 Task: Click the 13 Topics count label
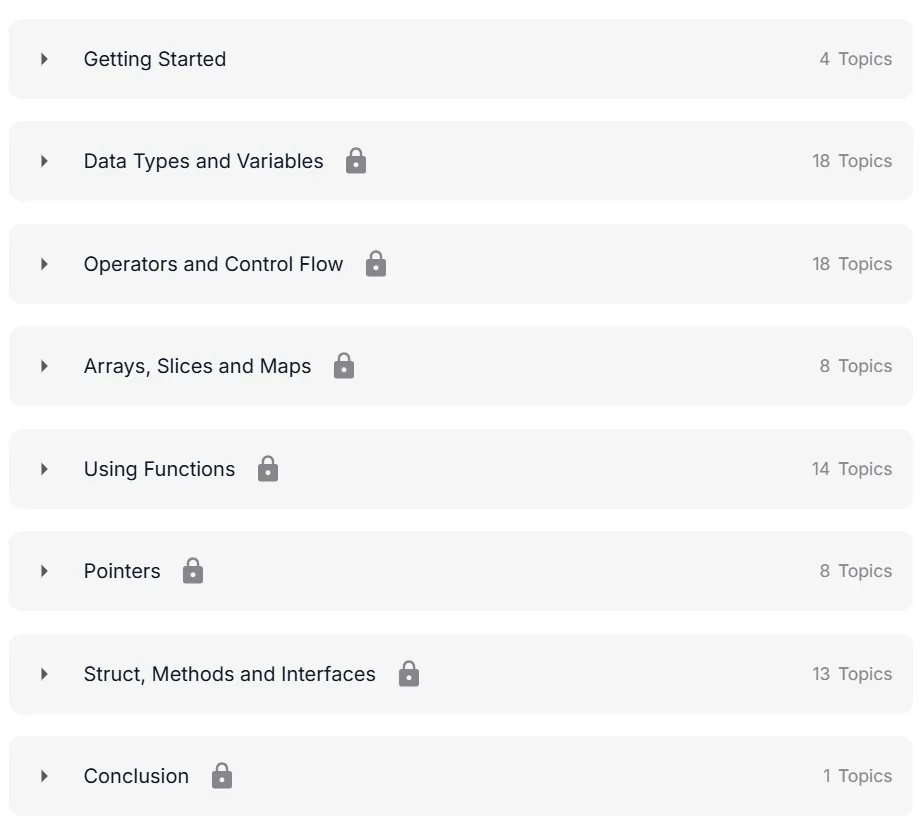[852, 673]
